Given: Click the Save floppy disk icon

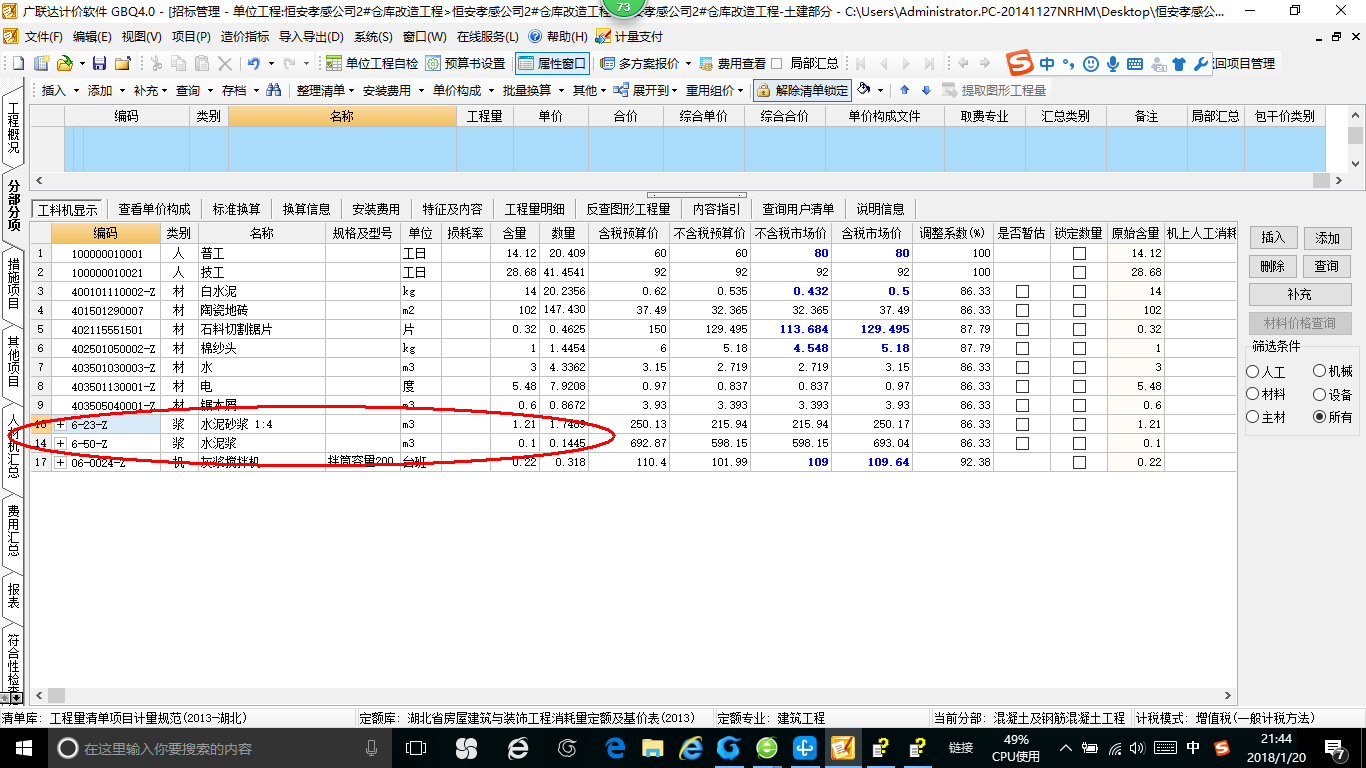Looking at the screenshot, I should (99, 63).
